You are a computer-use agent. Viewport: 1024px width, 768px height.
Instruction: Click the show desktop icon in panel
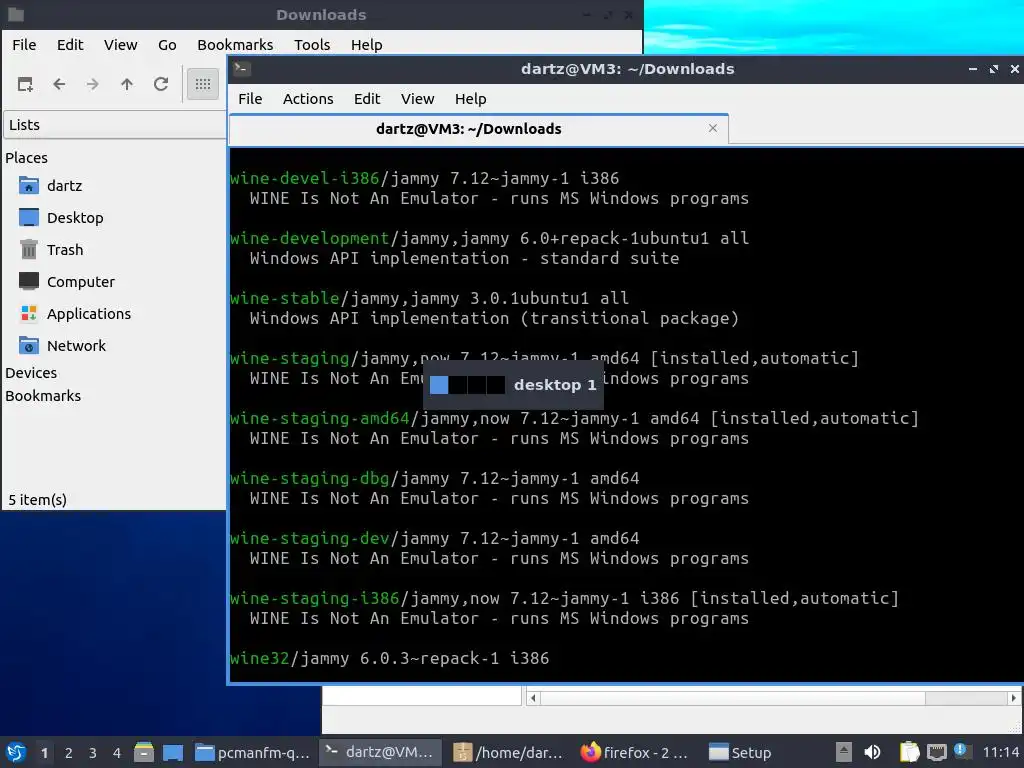click(x=173, y=752)
